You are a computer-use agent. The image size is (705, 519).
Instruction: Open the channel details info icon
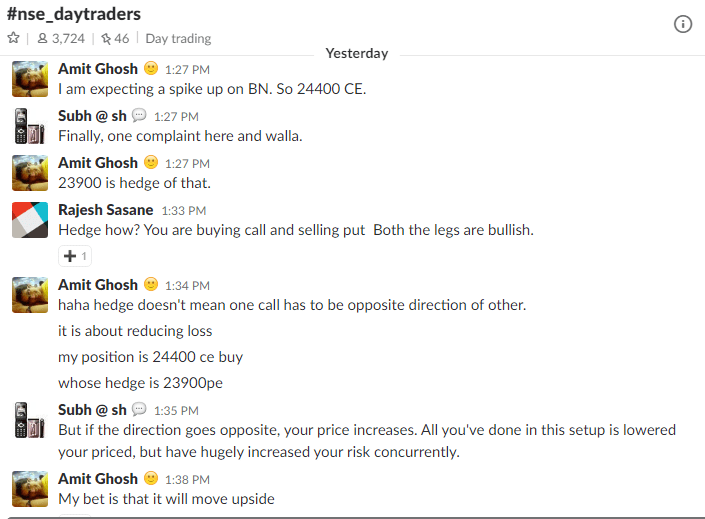coord(683,24)
